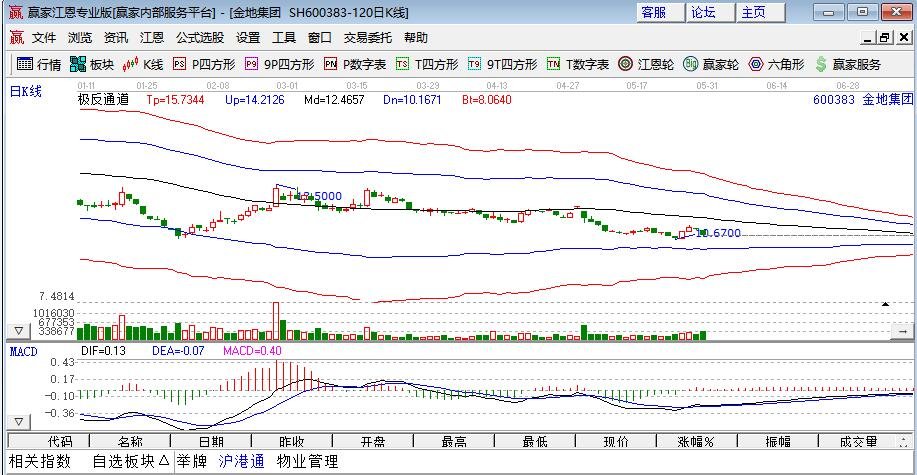This screenshot has width=917, height=475.
Task: Switch to the 物业管理 tab
Action: (308, 461)
